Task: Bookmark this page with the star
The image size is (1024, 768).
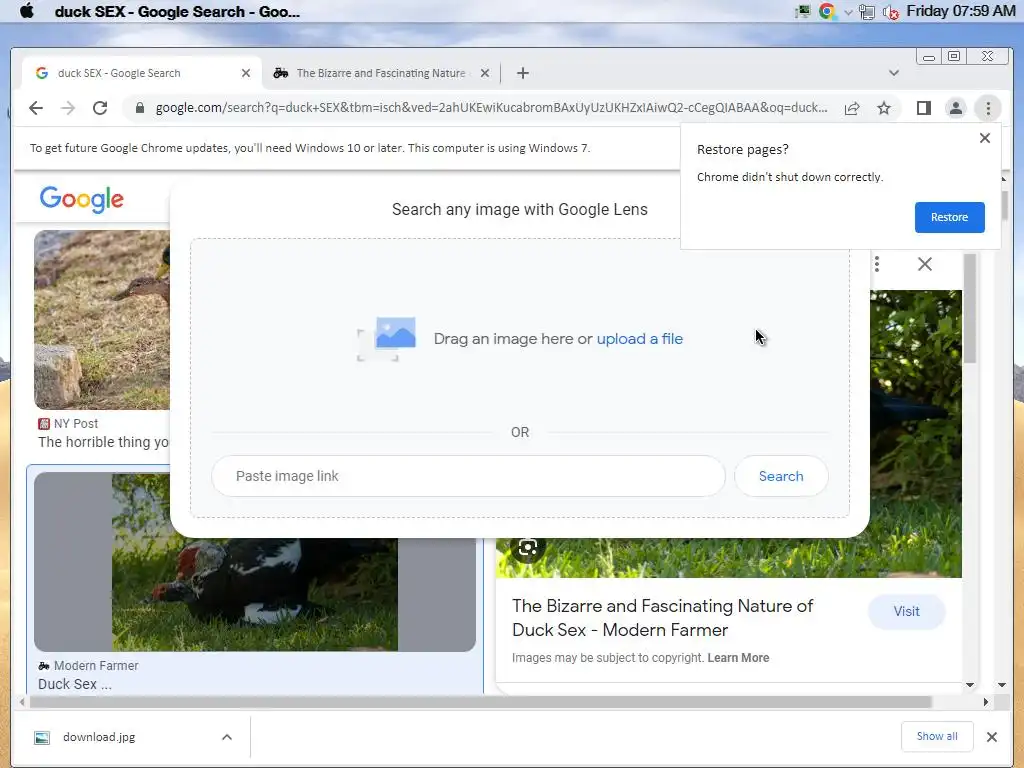Action: (884, 108)
